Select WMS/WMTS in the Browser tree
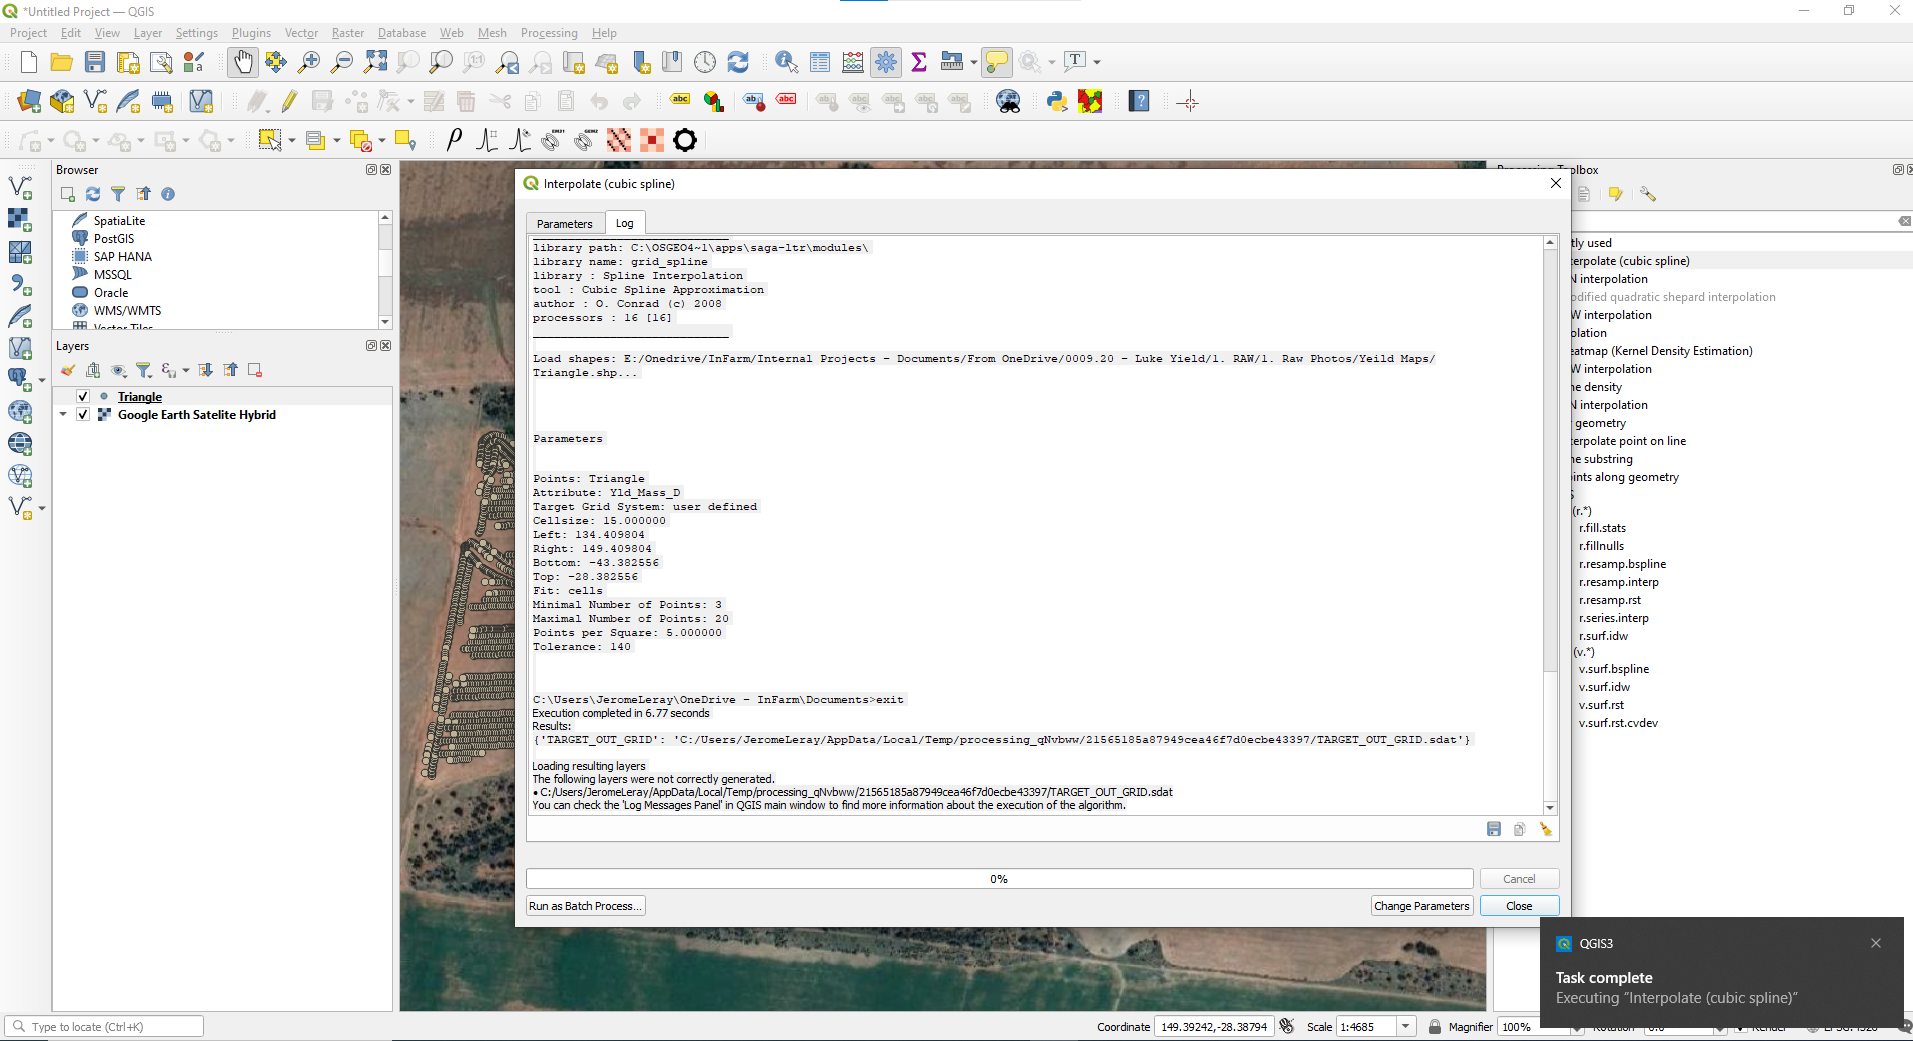1913x1041 pixels. click(127, 311)
